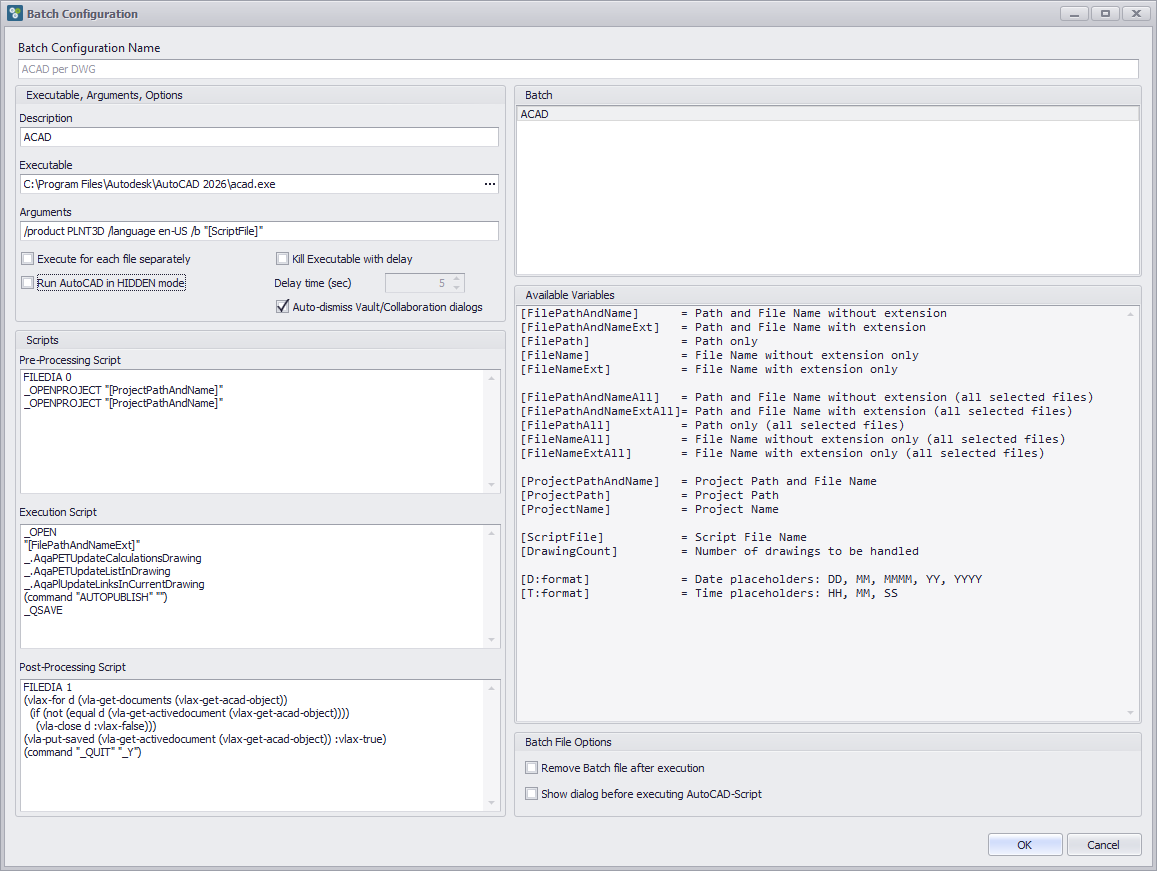Viewport: 1157px width, 871px height.
Task: Click the [ScriptFile] variable line
Action: click(x=663, y=537)
